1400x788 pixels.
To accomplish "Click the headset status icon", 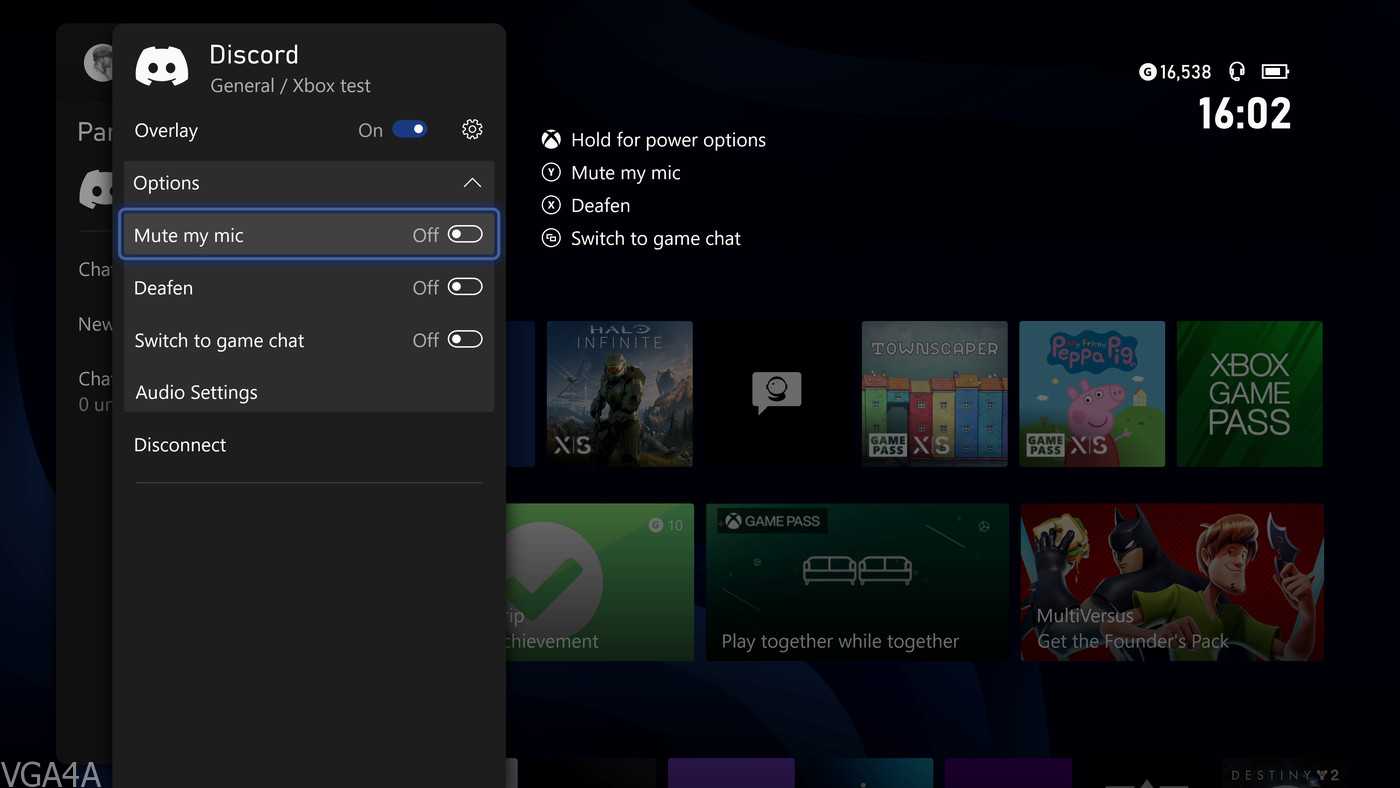I will coord(1237,72).
